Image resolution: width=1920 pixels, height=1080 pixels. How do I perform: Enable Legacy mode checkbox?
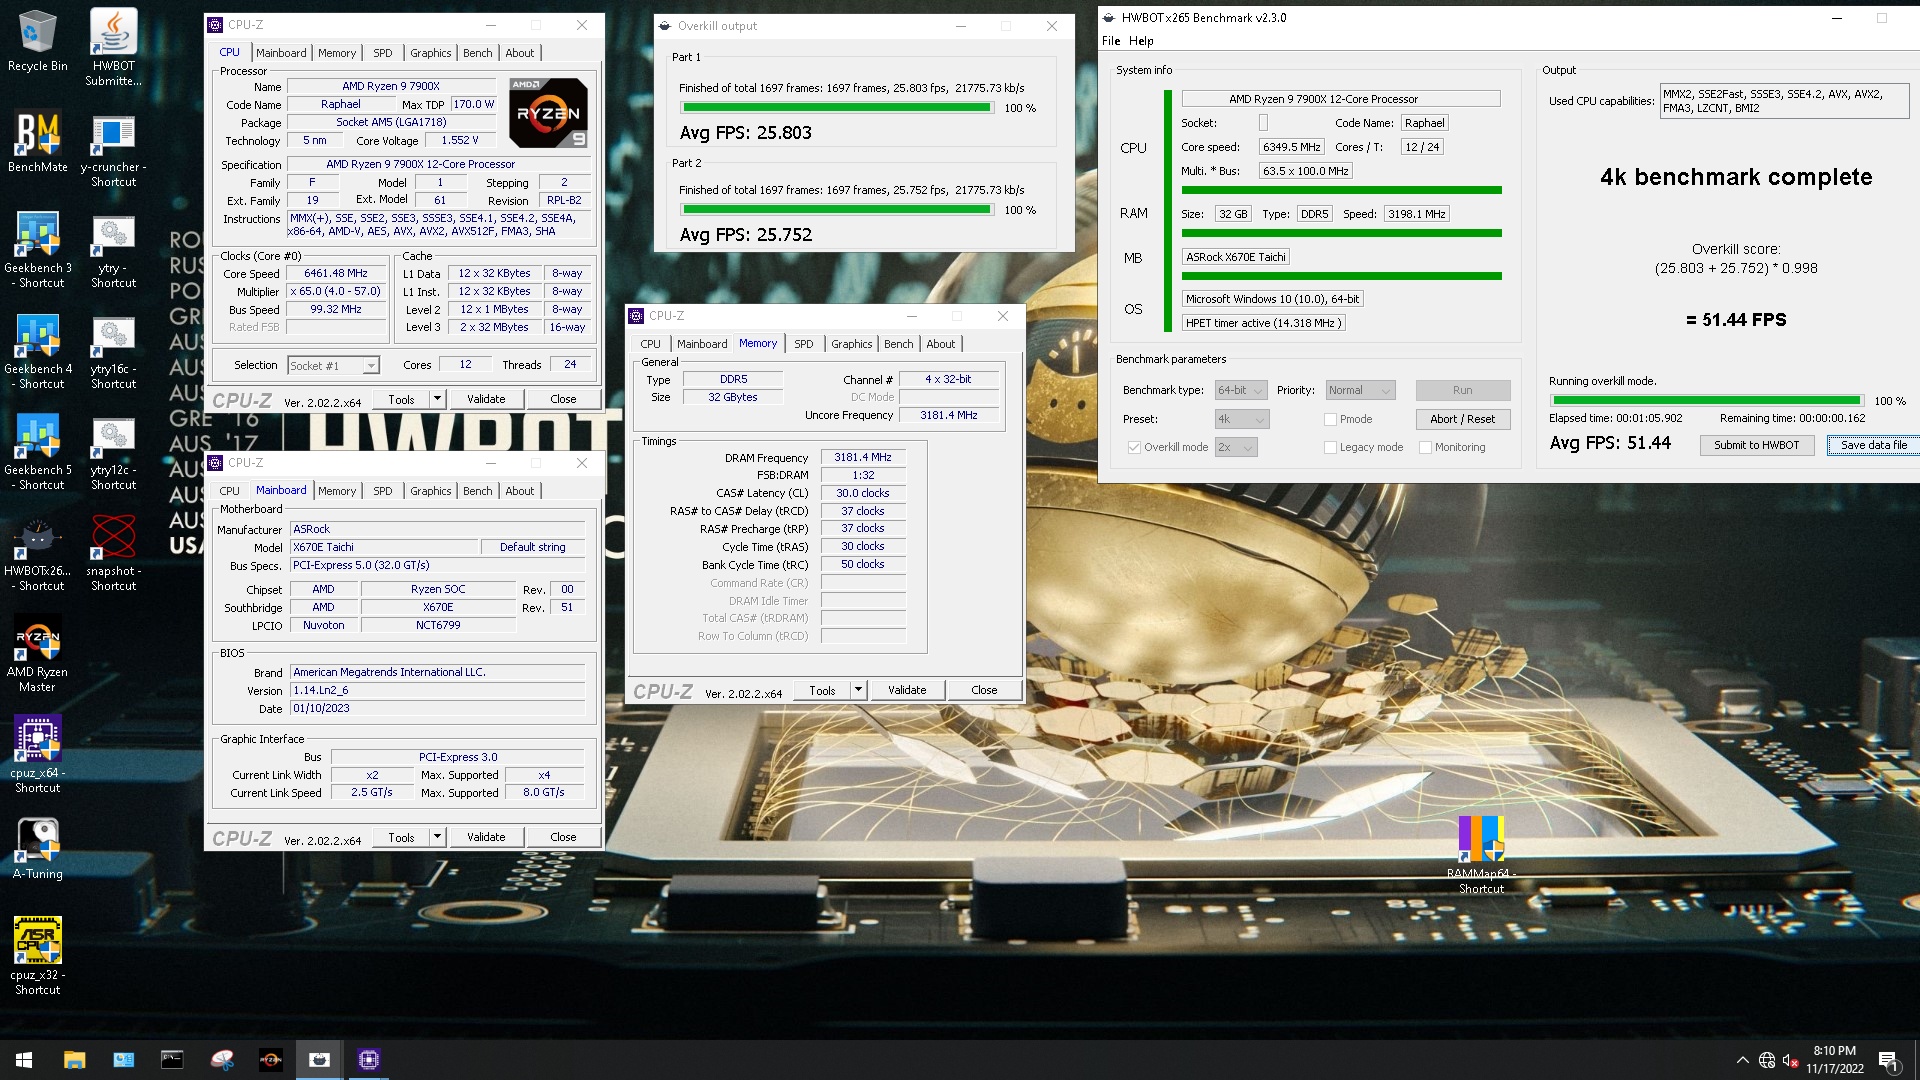(x=1330, y=447)
